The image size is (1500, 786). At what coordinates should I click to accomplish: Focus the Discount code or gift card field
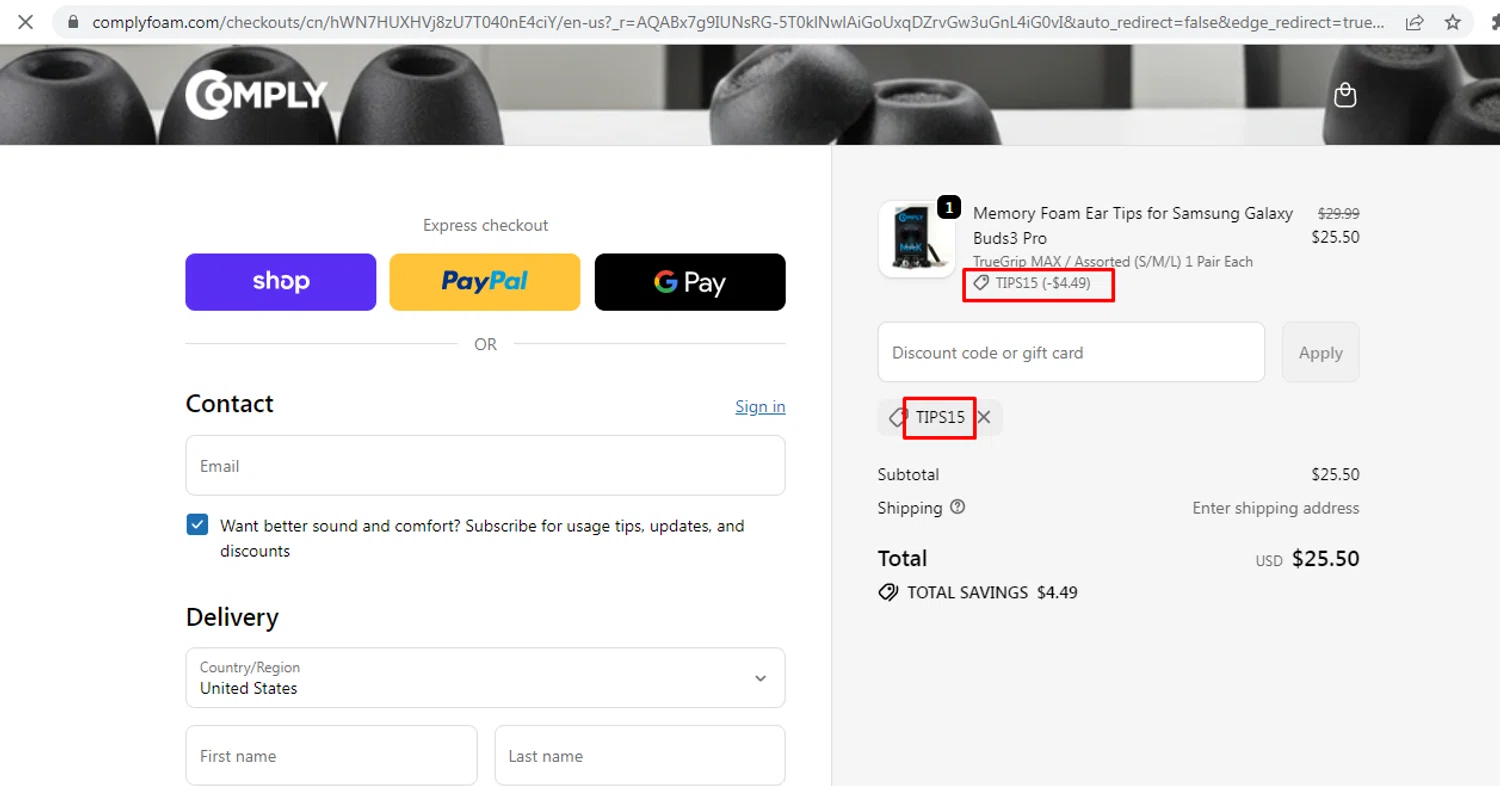click(1071, 352)
